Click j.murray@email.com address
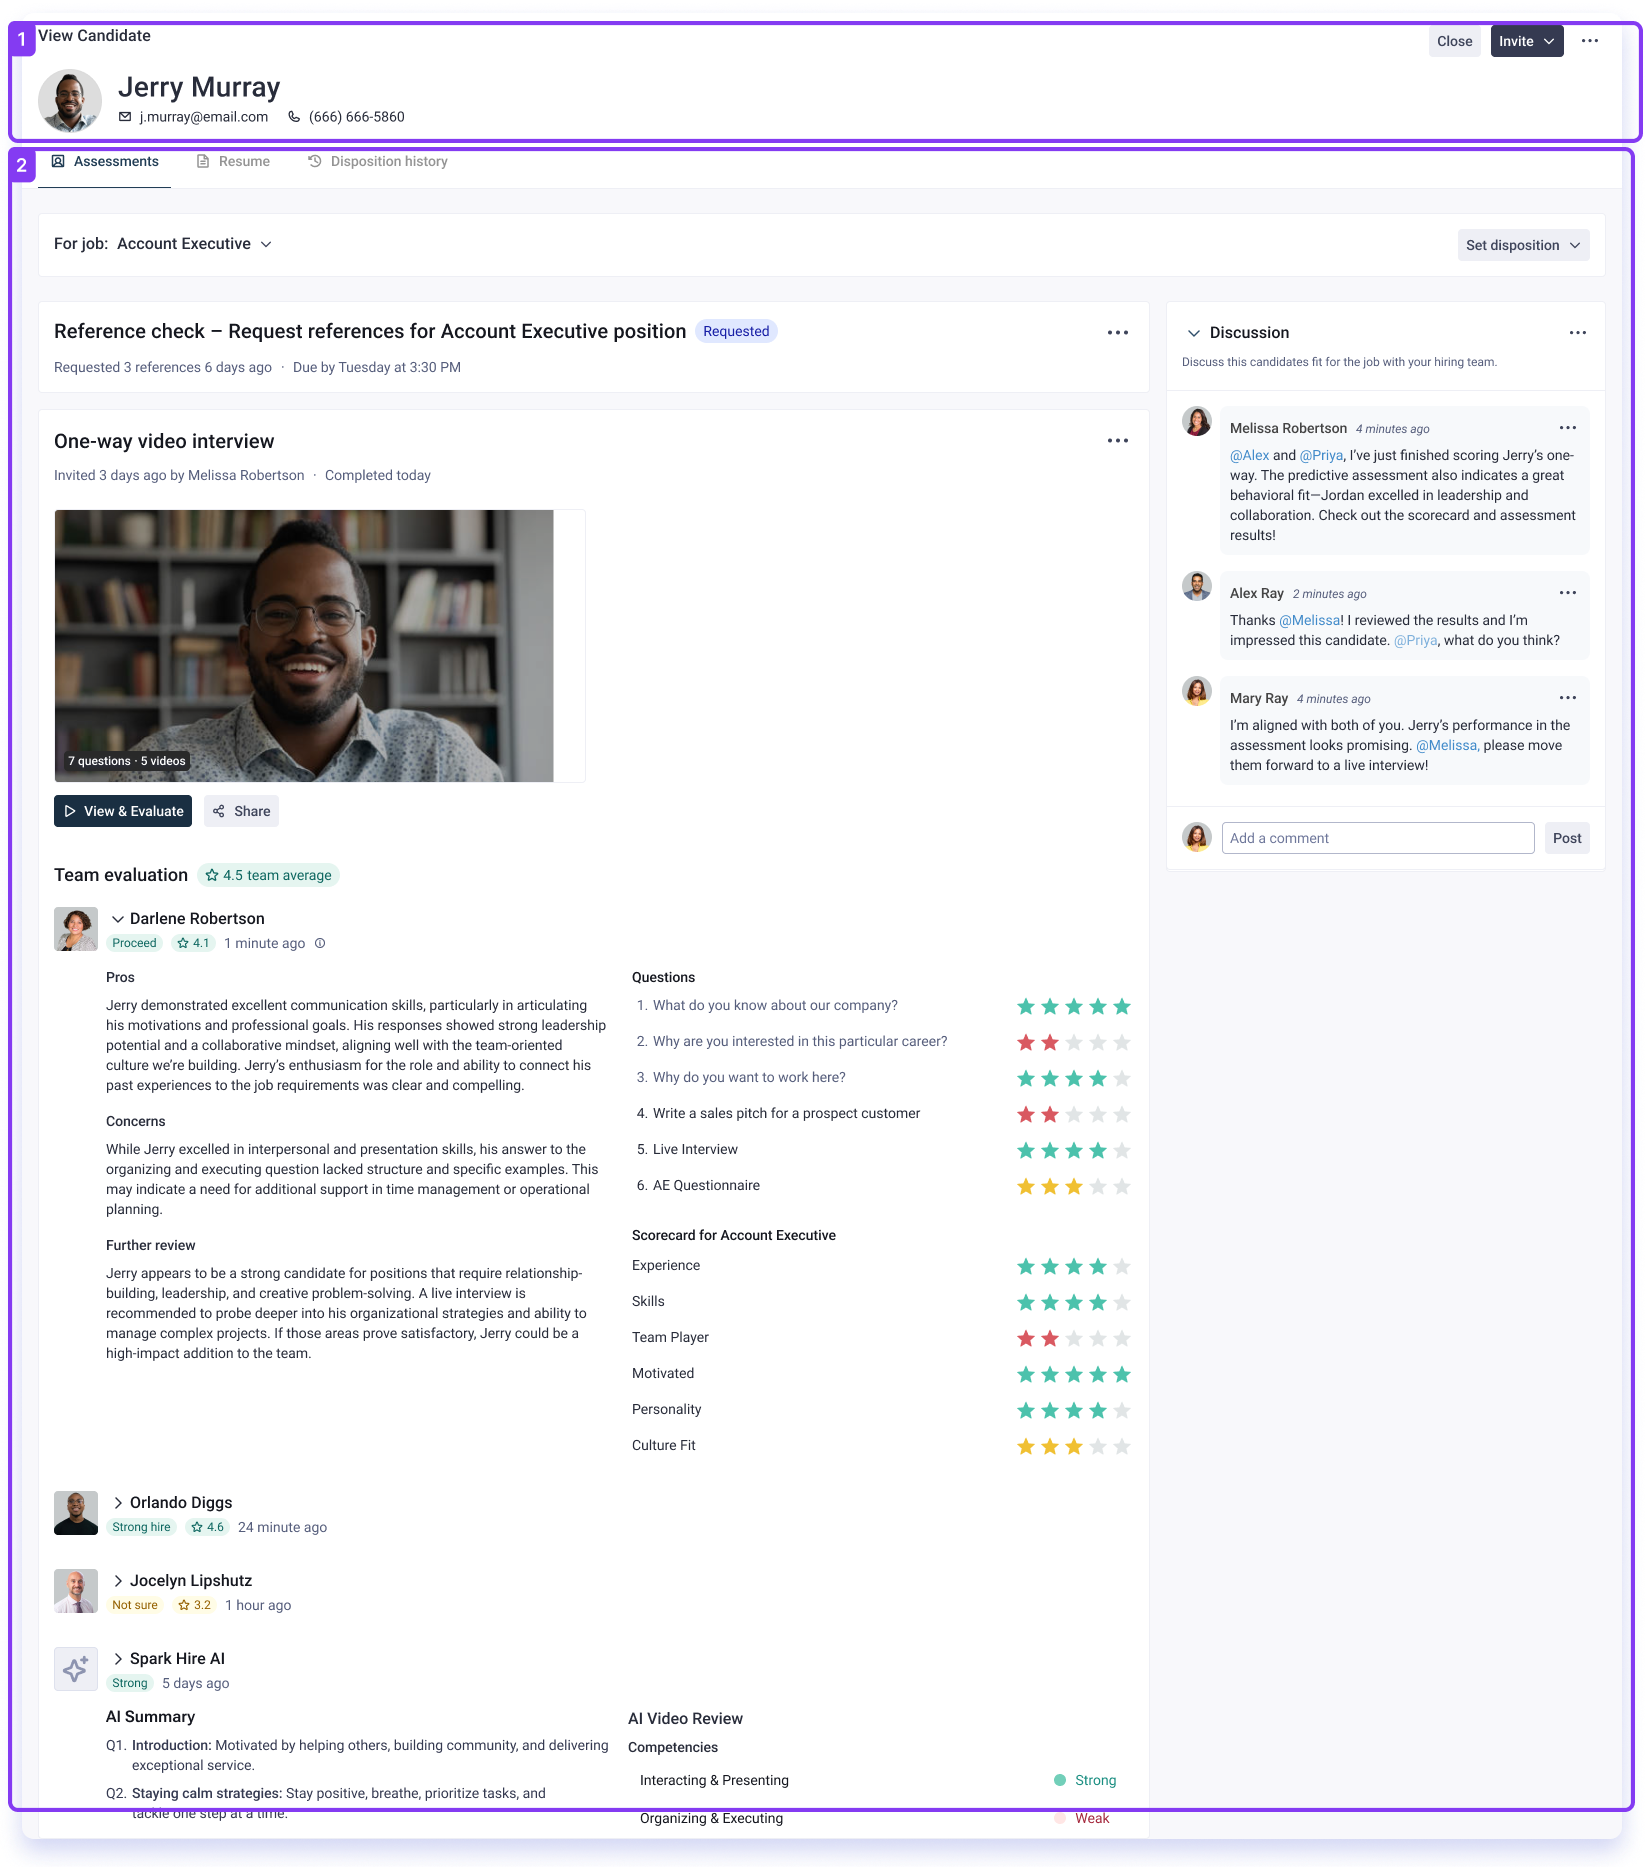Screen dimensions: 1649x1867 pyautogui.click(x=204, y=117)
